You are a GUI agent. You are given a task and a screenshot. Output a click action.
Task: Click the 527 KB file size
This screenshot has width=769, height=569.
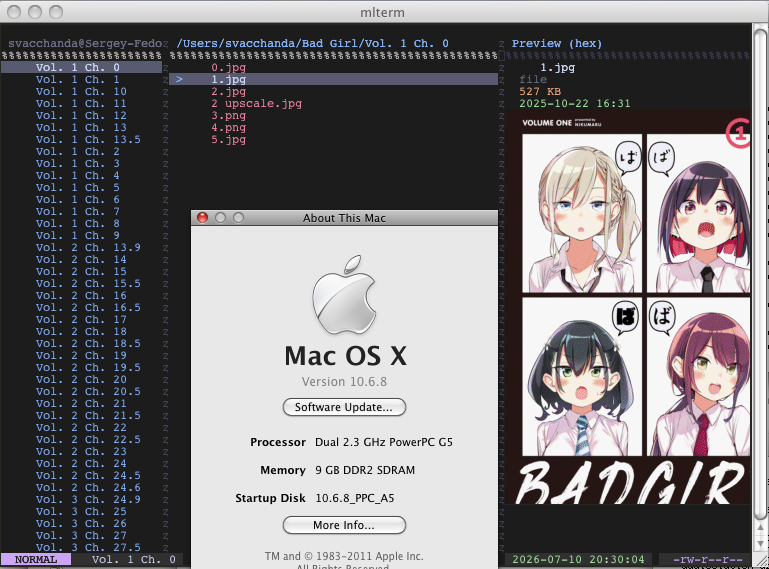540,91
